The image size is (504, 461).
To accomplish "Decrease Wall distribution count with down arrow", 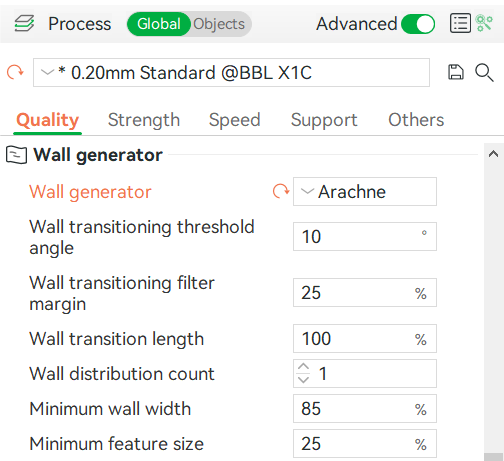I will click(x=303, y=380).
